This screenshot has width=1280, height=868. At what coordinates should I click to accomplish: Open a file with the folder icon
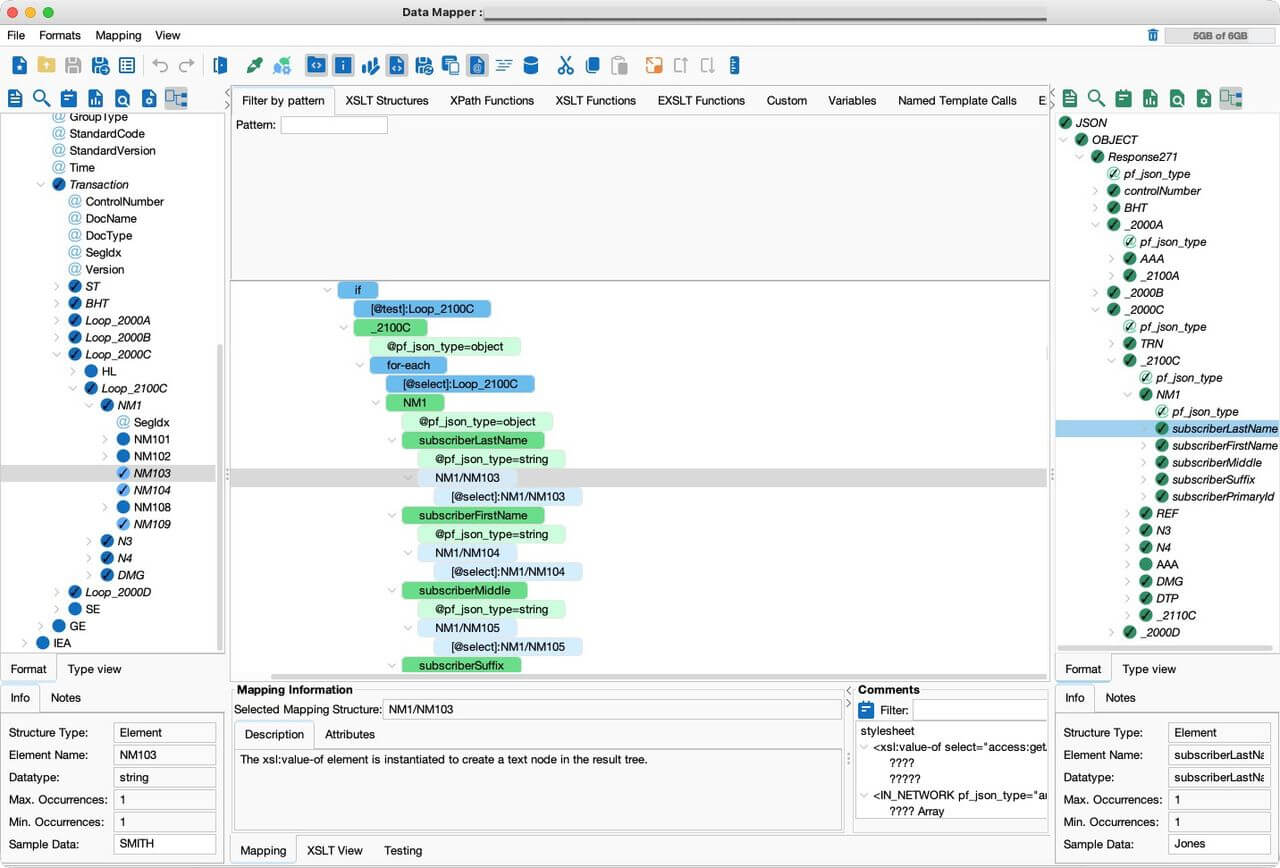[46, 65]
